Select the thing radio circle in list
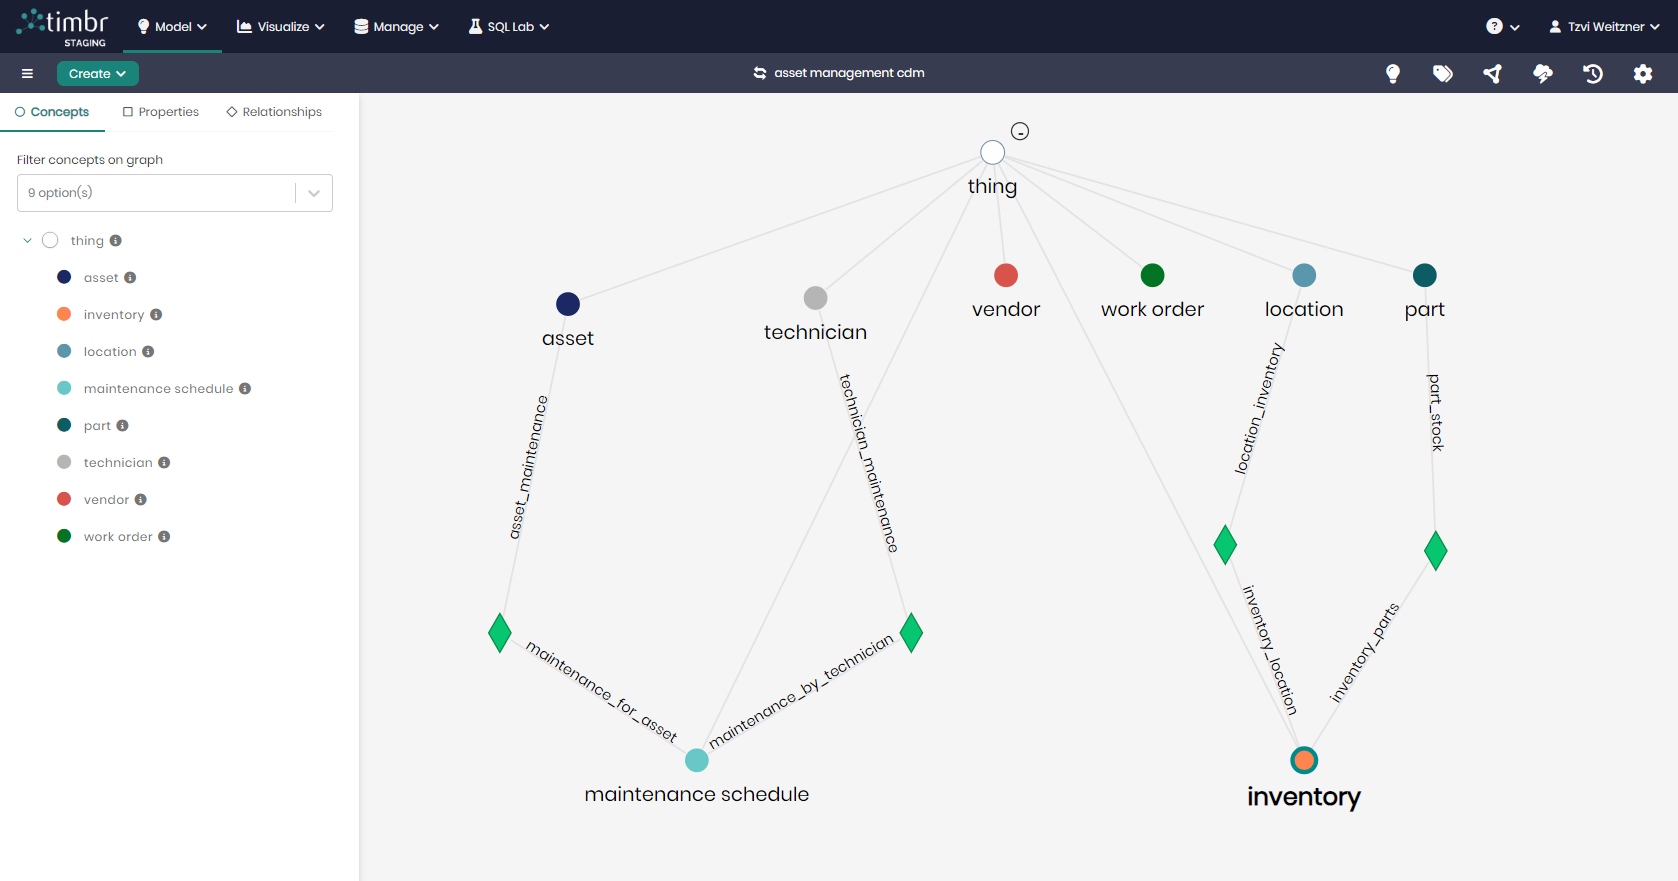This screenshot has width=1678, height=881. pos(50,241)
